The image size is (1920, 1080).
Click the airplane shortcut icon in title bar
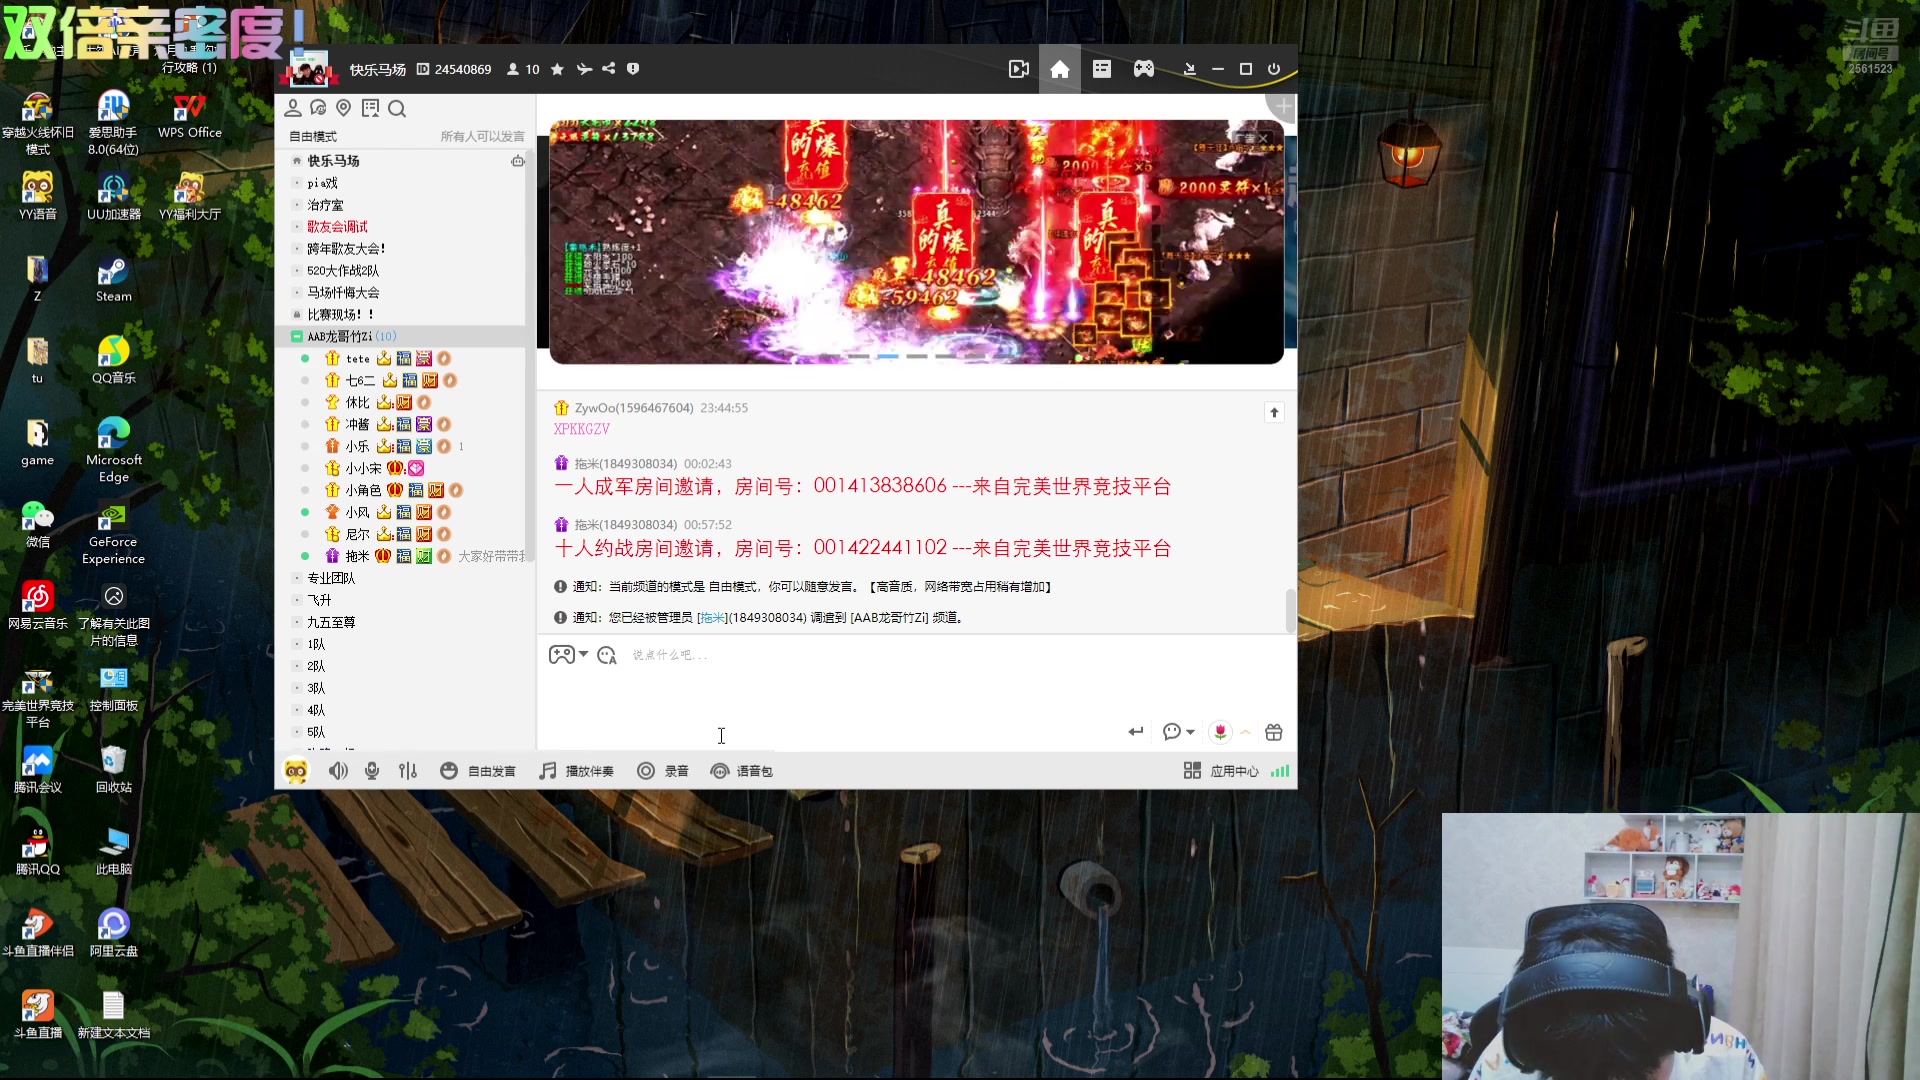pyautogui.click(x=584, y=69)
